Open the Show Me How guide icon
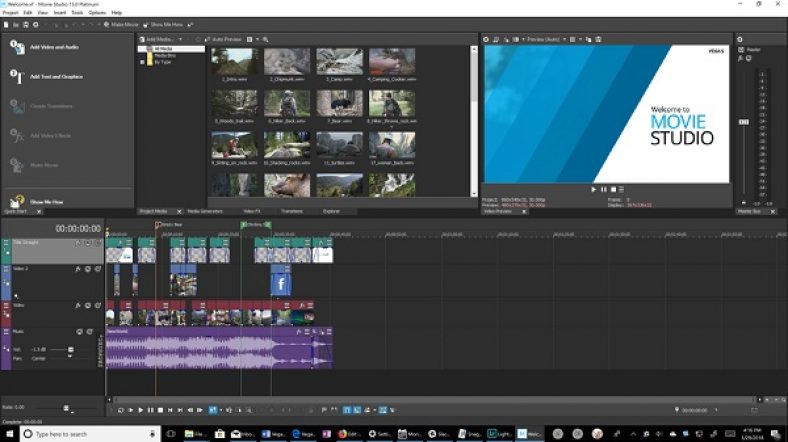Screen dimensions: 788x442 click(17, 201)
